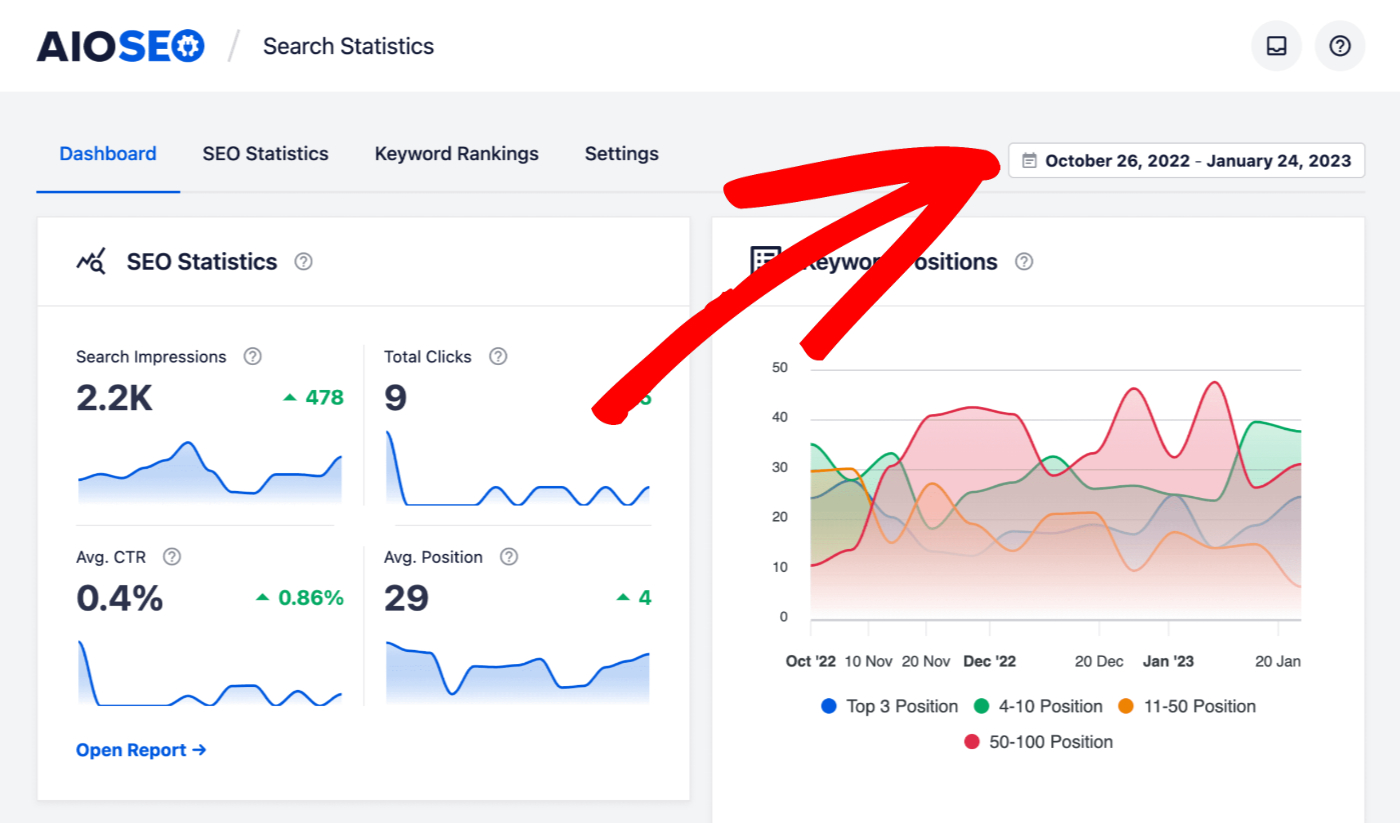Click the 2.2K Search Impressions value

point(114,398)
